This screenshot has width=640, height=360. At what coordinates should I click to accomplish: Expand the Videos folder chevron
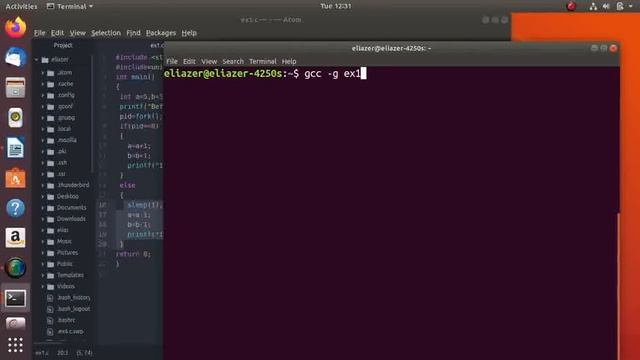(42, 287)
